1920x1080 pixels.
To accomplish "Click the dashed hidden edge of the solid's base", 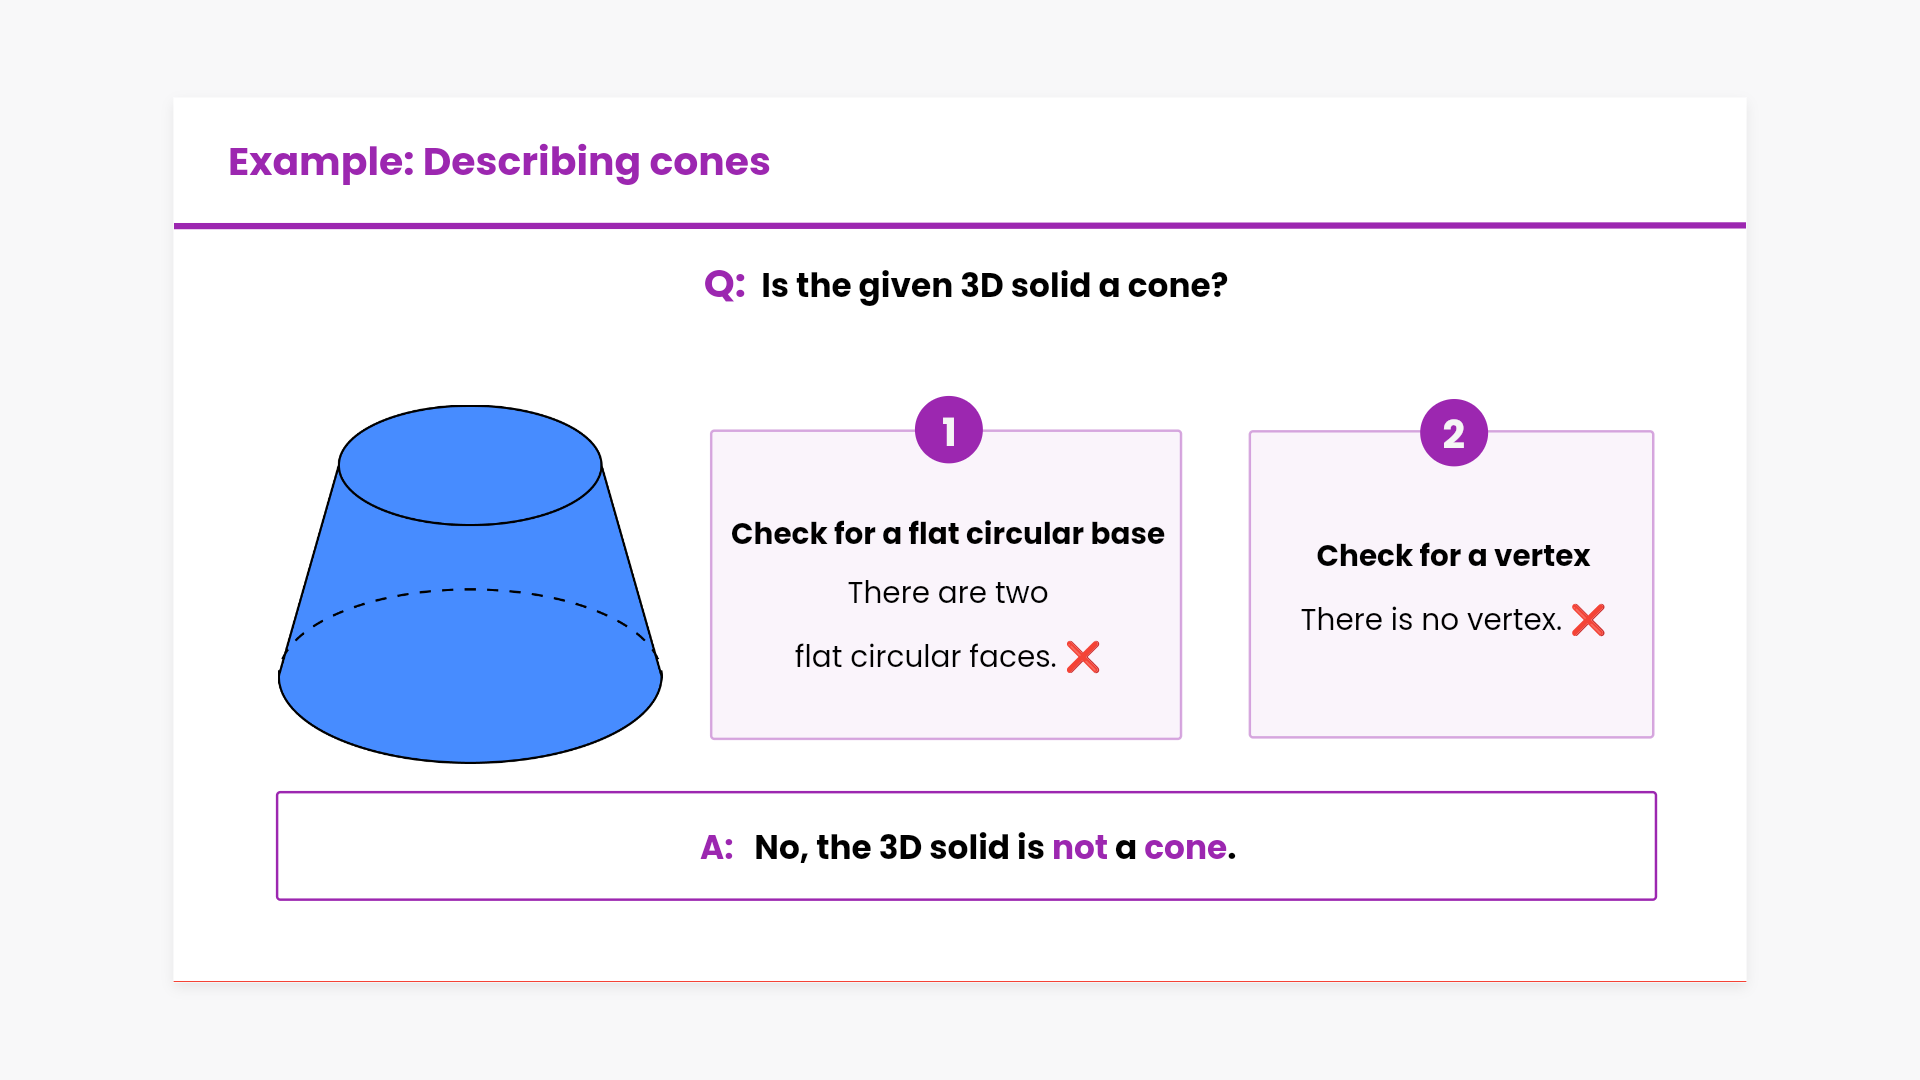I will [x=470, y=590].
